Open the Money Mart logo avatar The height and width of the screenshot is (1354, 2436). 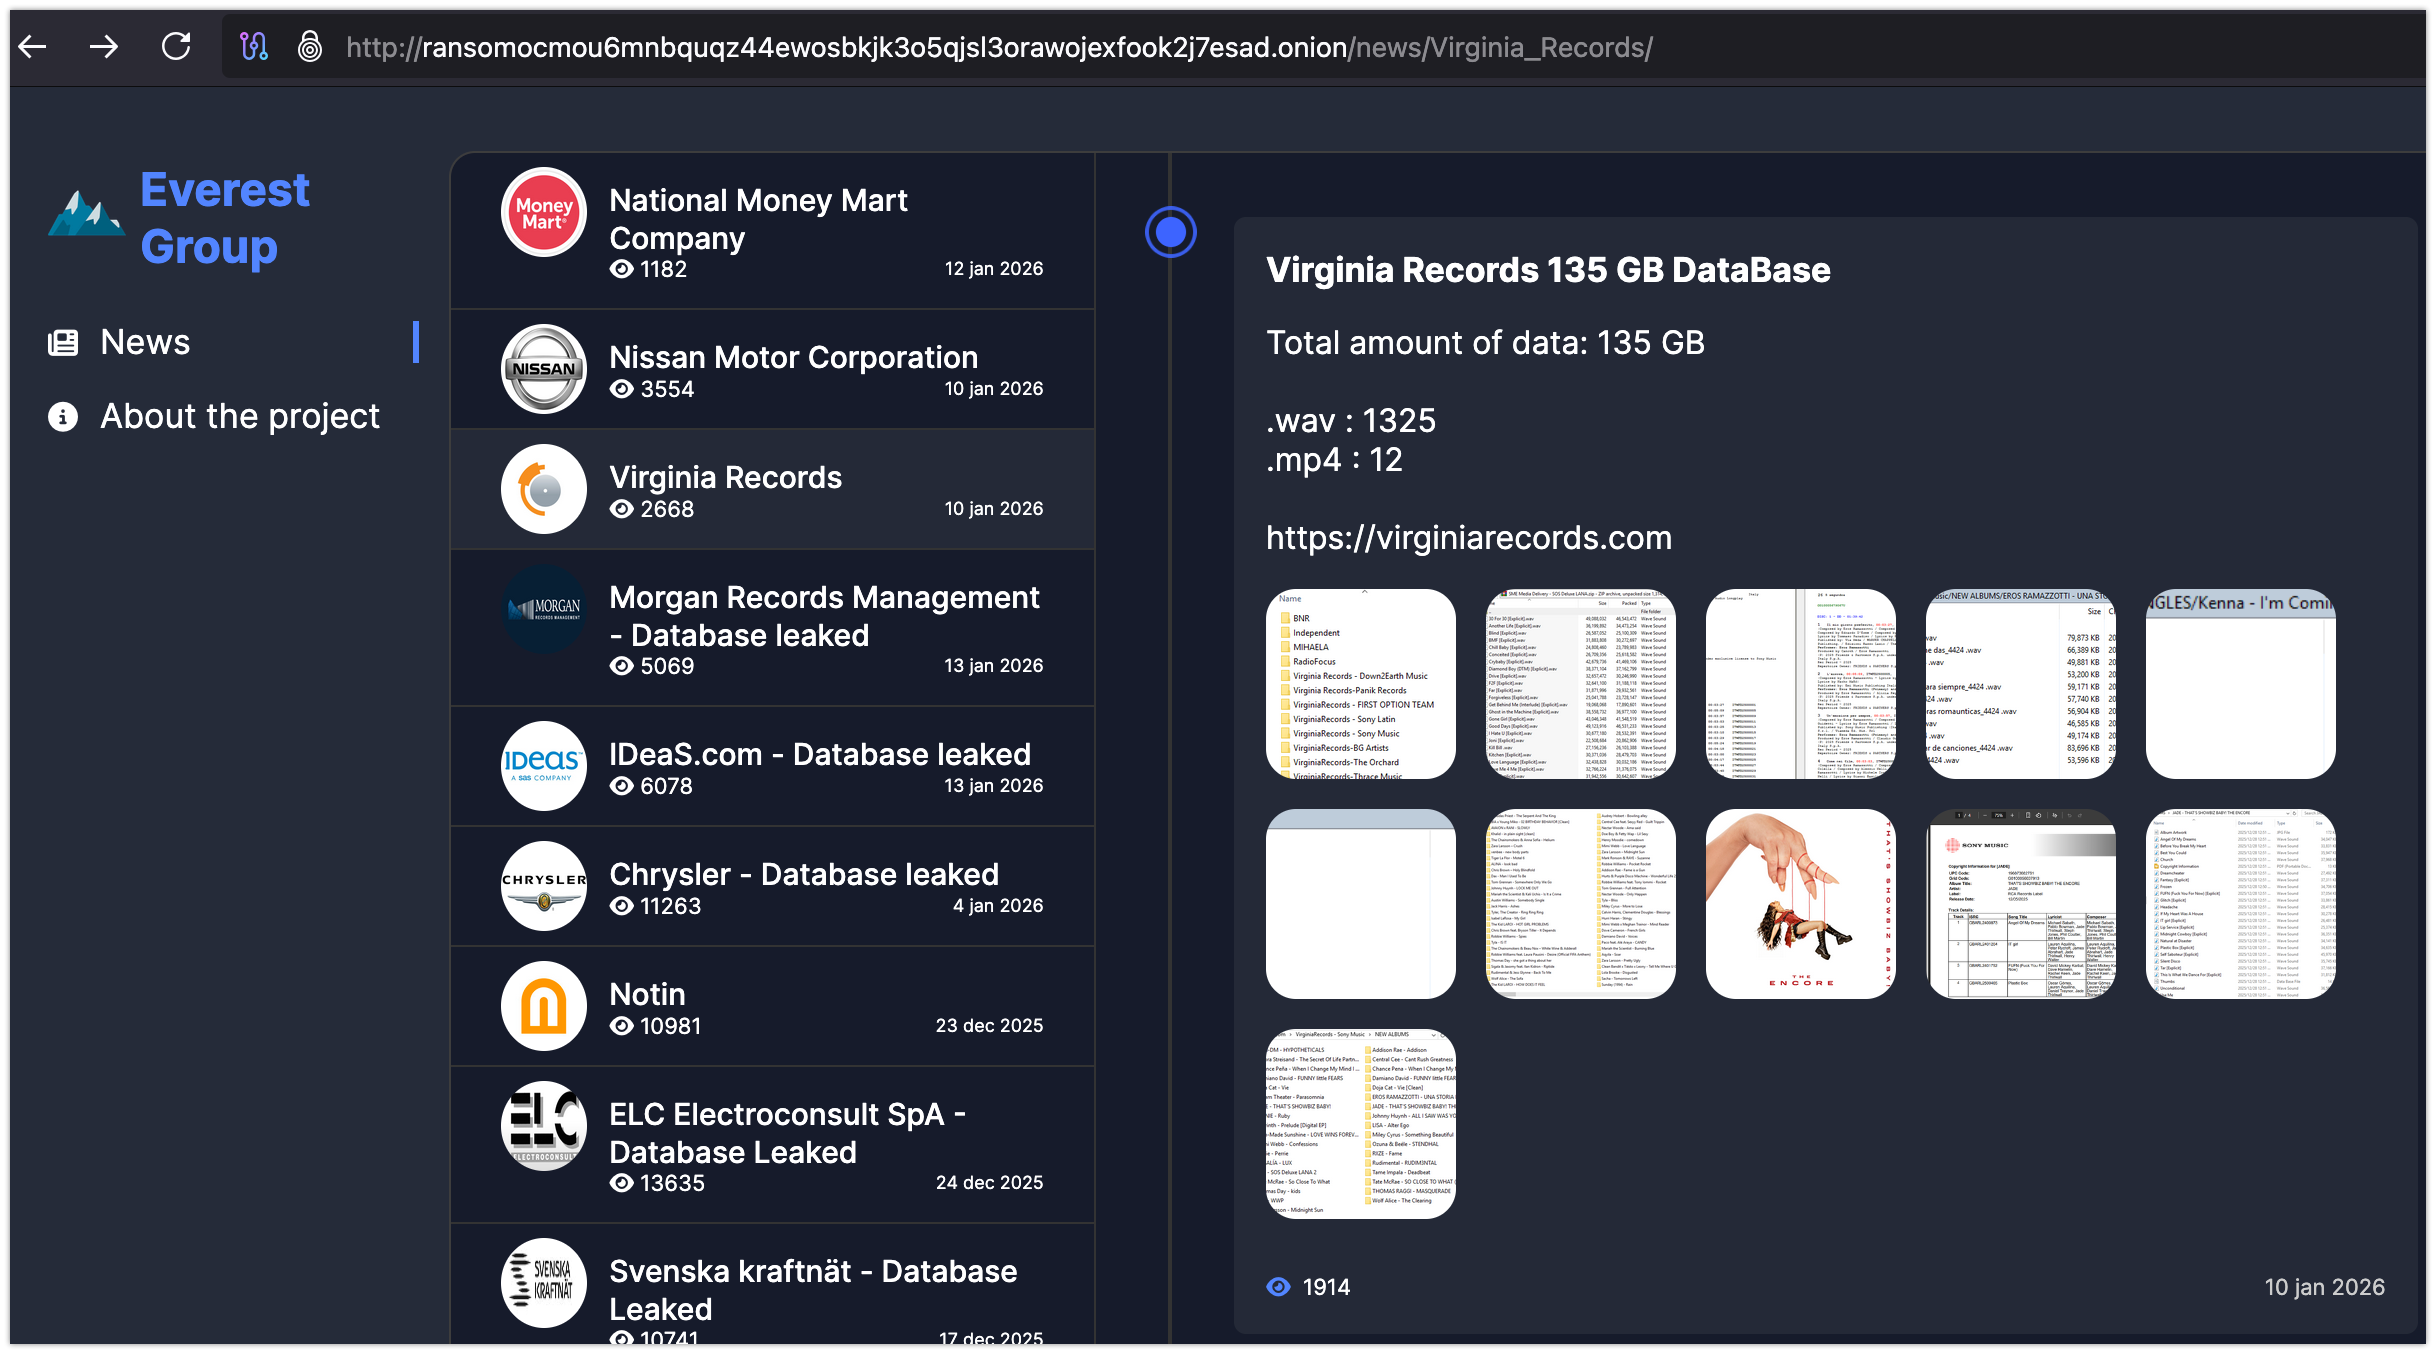point(544,212)
